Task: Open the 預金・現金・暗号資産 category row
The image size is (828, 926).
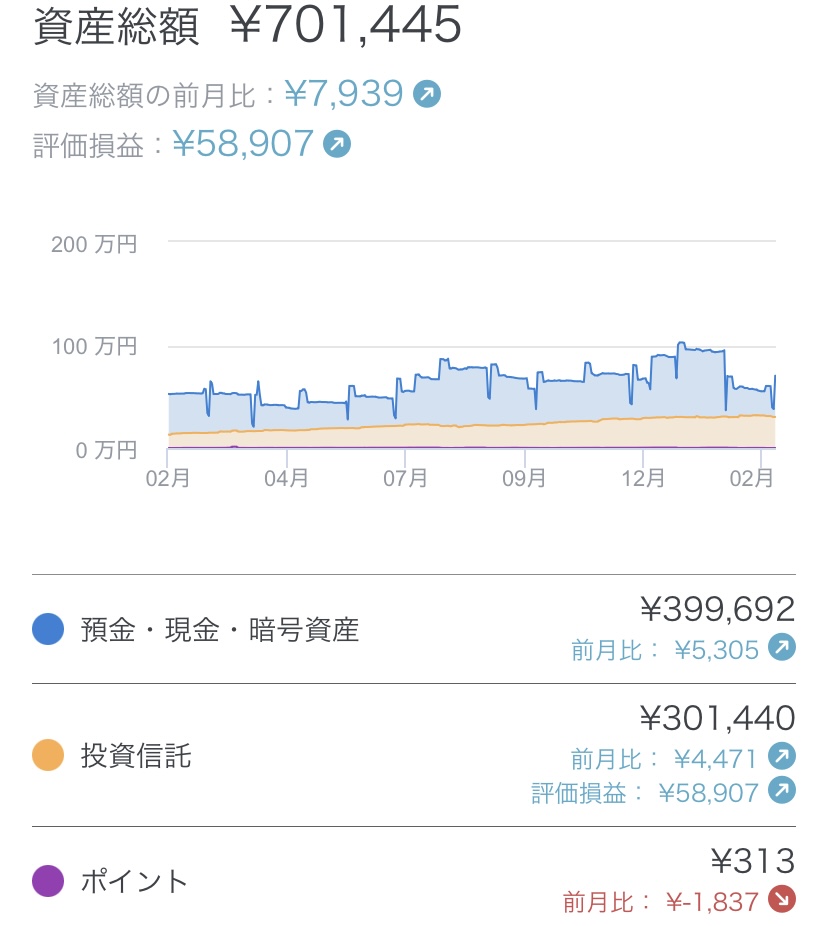Action: (220, 630)
